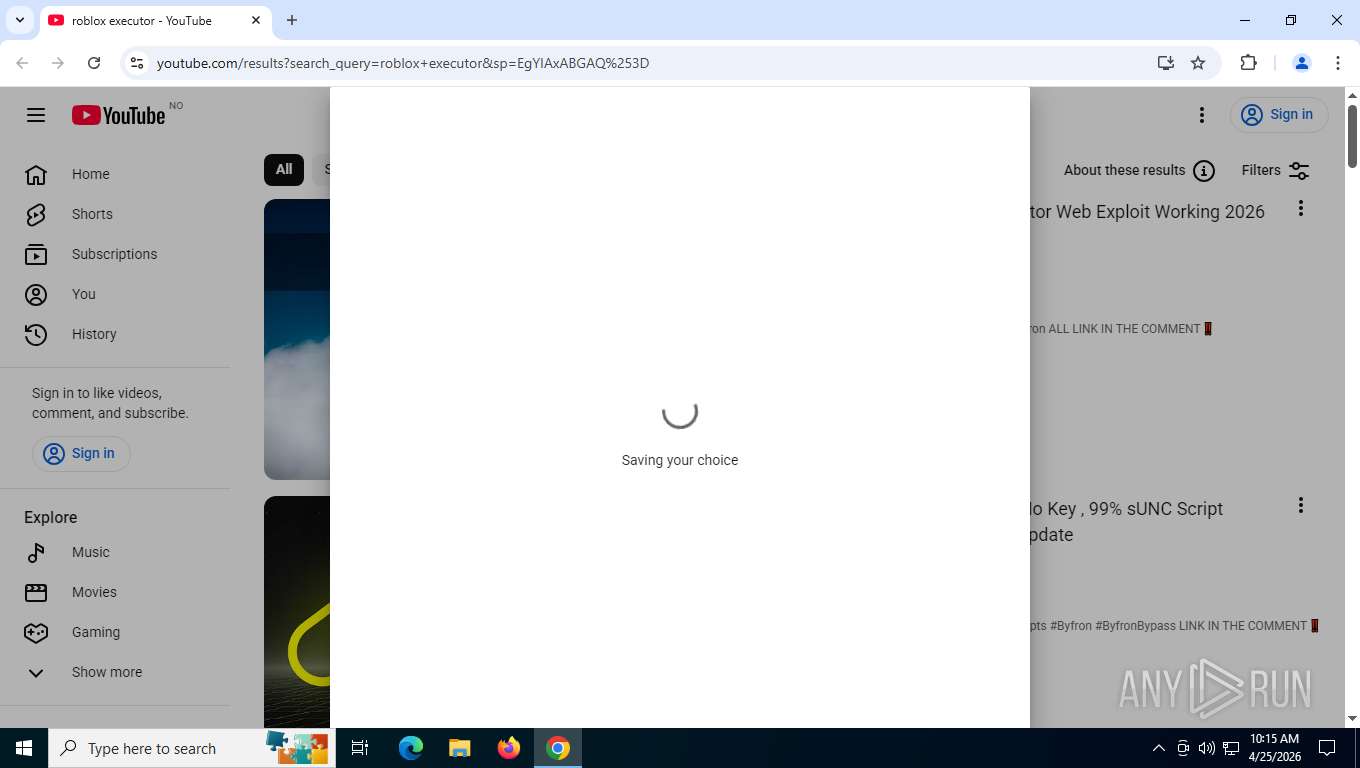Image resolution: width=1360 pixels, height=768 pixels.
Task: Launch Microsoft Edge from the taskbar
Action: pyautogui.click(x=411, y=748)
